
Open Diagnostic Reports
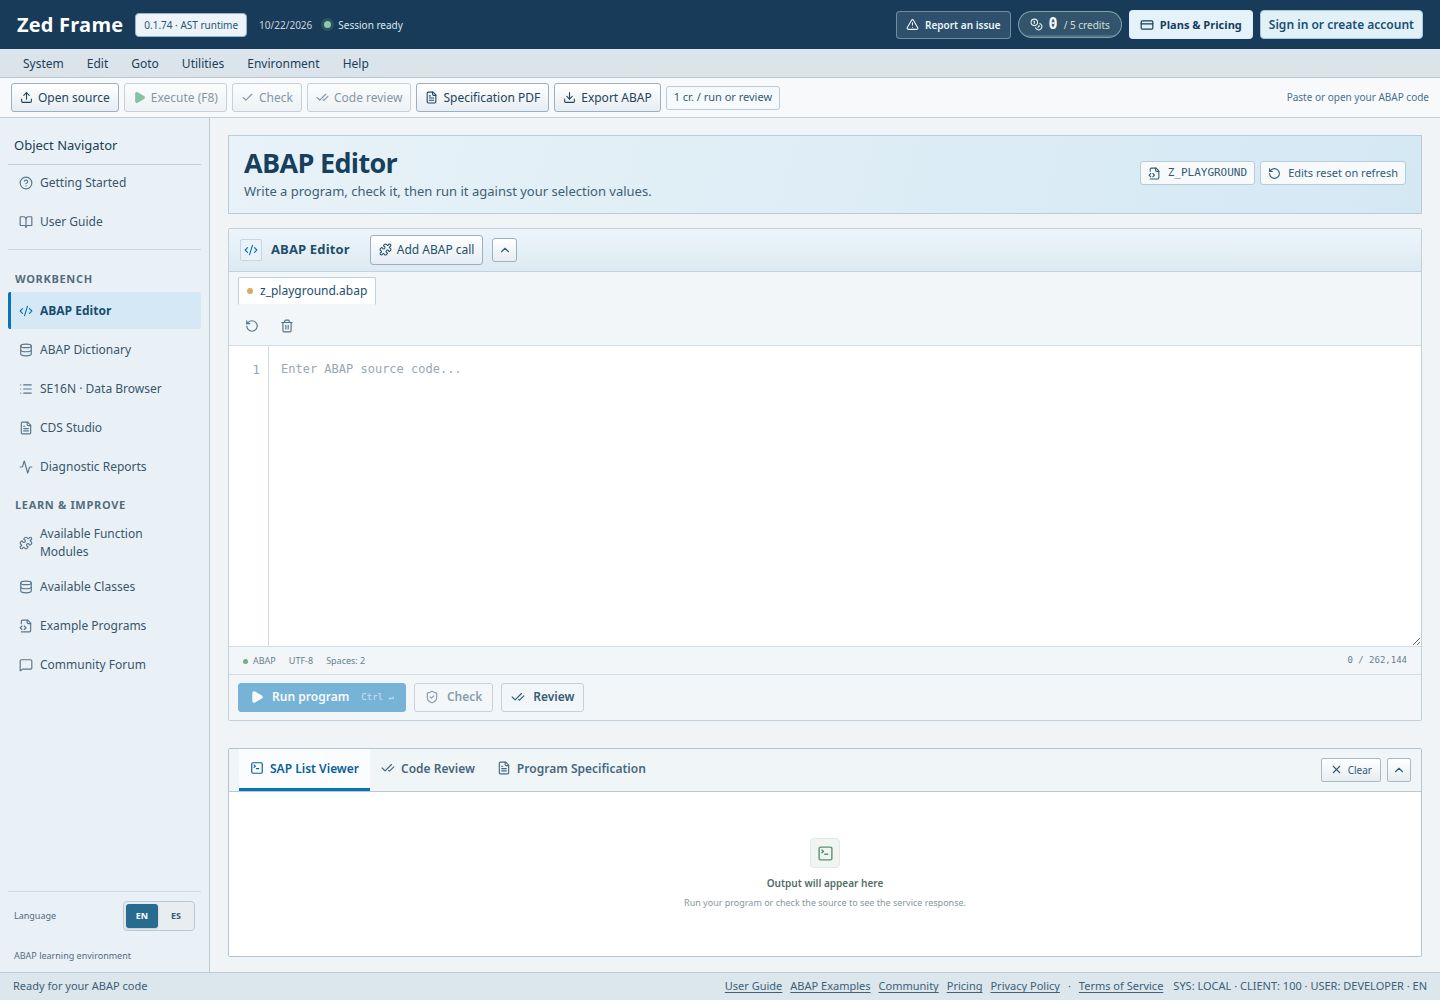pos(104,467)
